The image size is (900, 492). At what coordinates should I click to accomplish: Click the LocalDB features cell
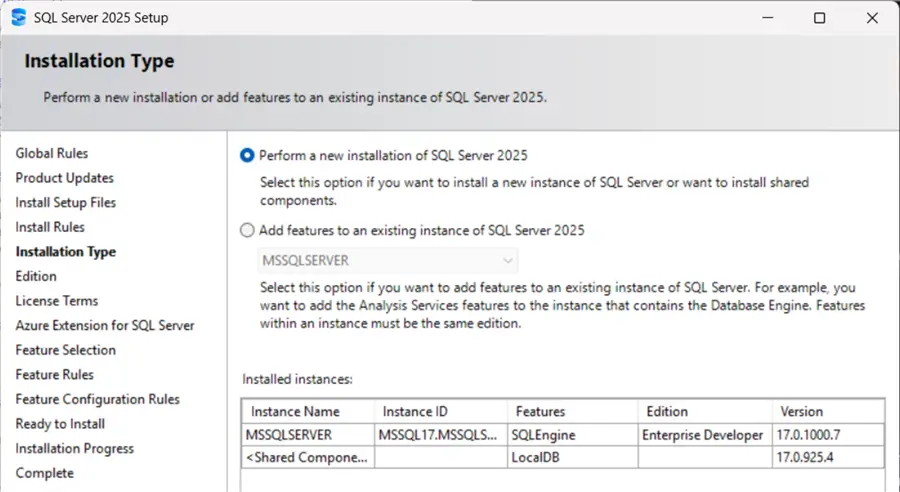coord(573,458)
